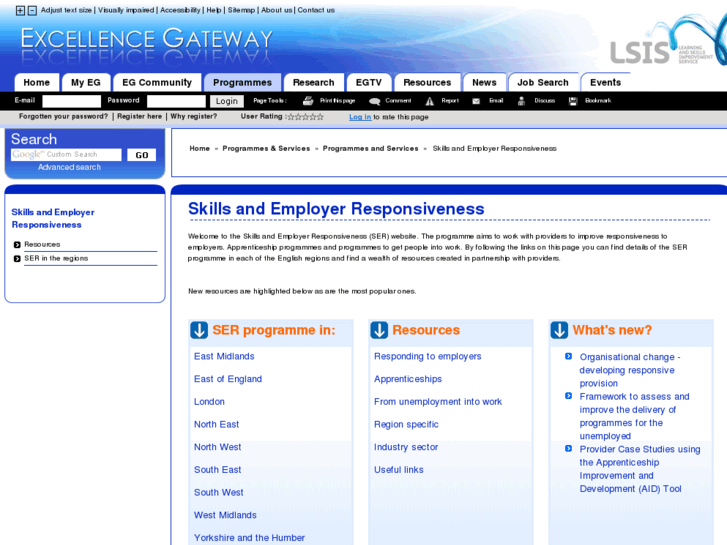
Task: Open Contact us link
Action: point(316,10)
